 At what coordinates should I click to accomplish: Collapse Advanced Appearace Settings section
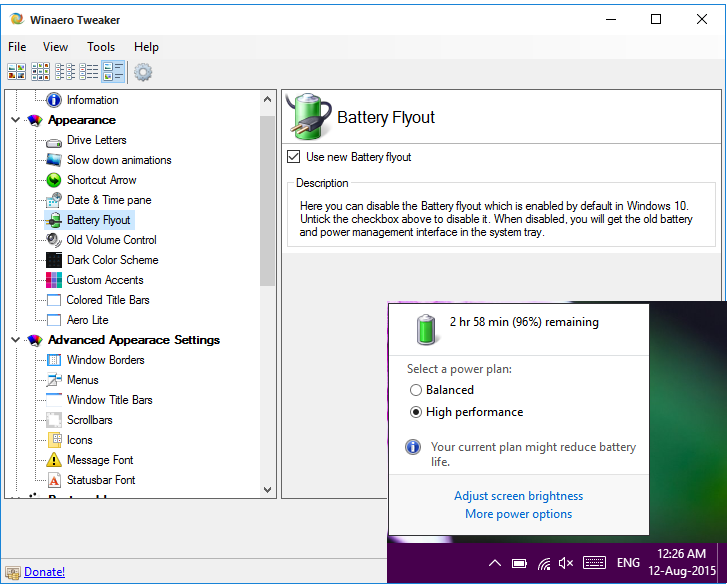pos(15,340)
